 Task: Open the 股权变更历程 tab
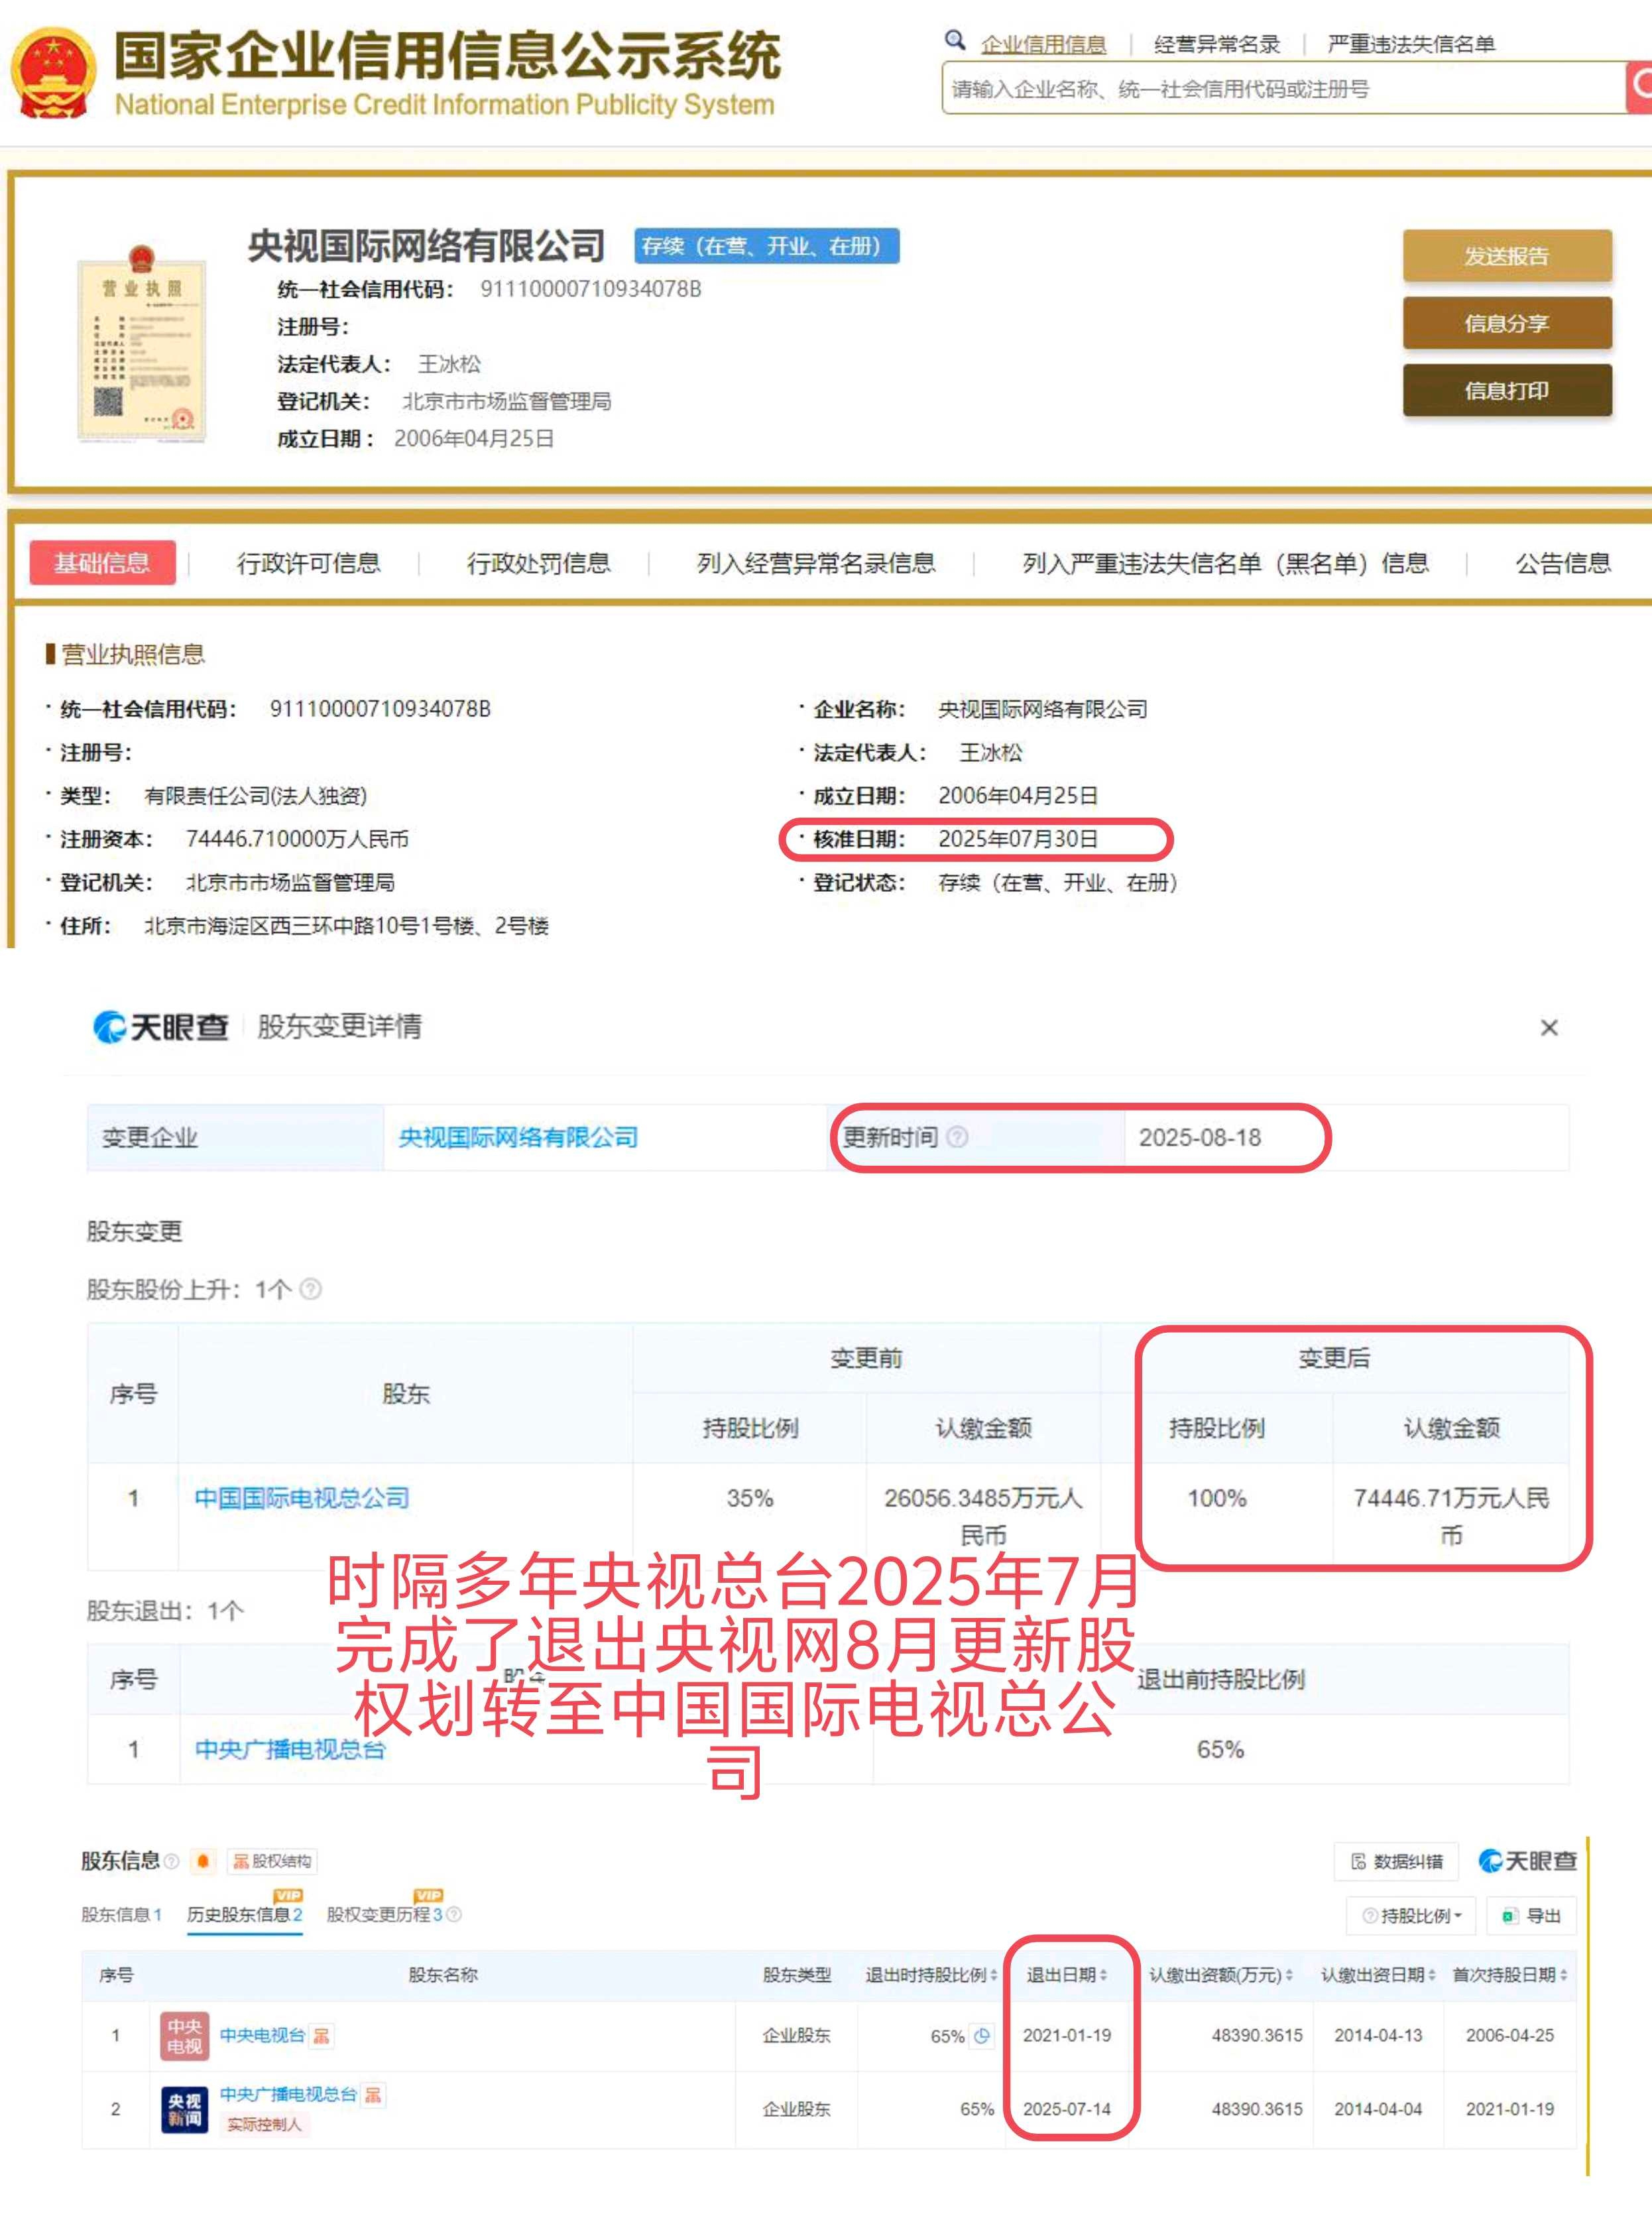(385, 1914)
